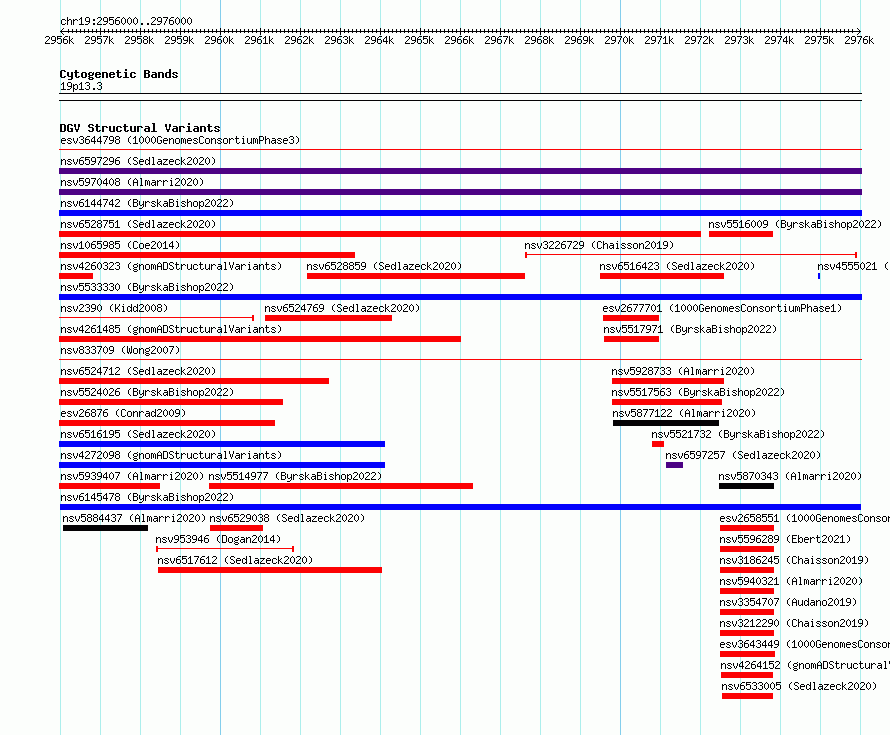Image resolution: width=890 pixels, height=735 pixels.
Task: Select the nsv4261485 gnomAD red bar
Action: click(x=260, y=339)
